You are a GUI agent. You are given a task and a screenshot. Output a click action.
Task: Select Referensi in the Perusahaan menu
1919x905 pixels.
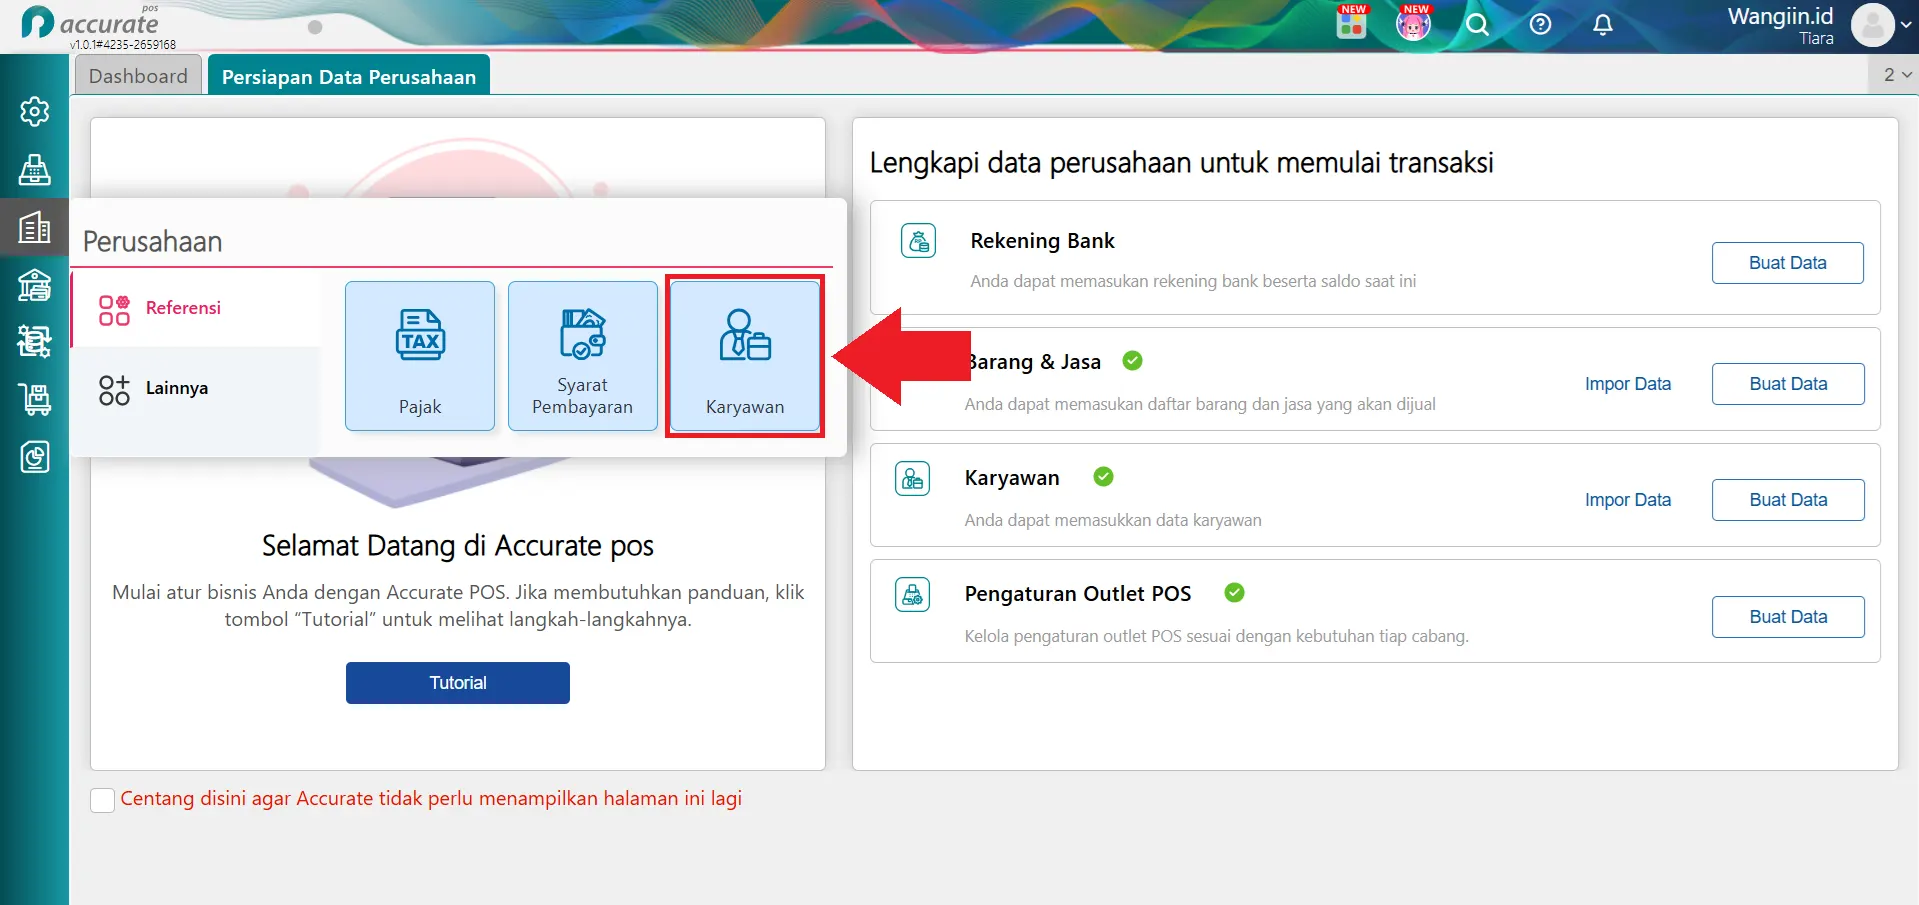tap(196, 308)
